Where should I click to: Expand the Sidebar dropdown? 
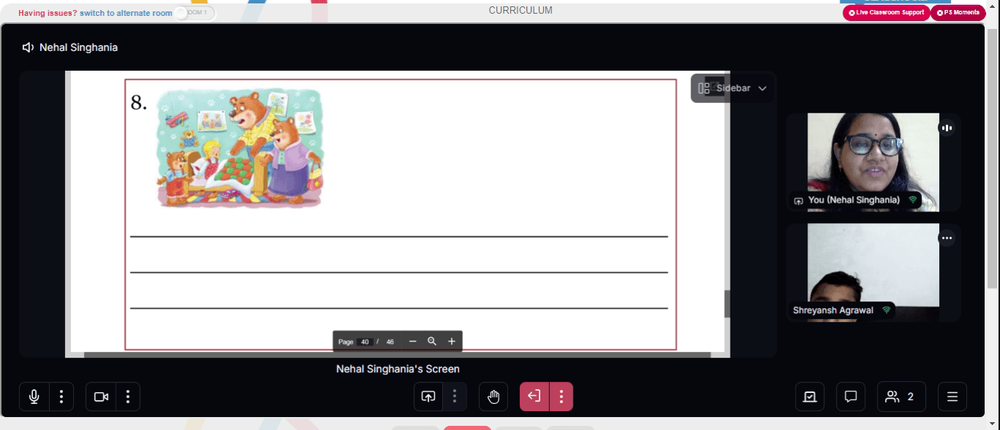coord(732,88)
